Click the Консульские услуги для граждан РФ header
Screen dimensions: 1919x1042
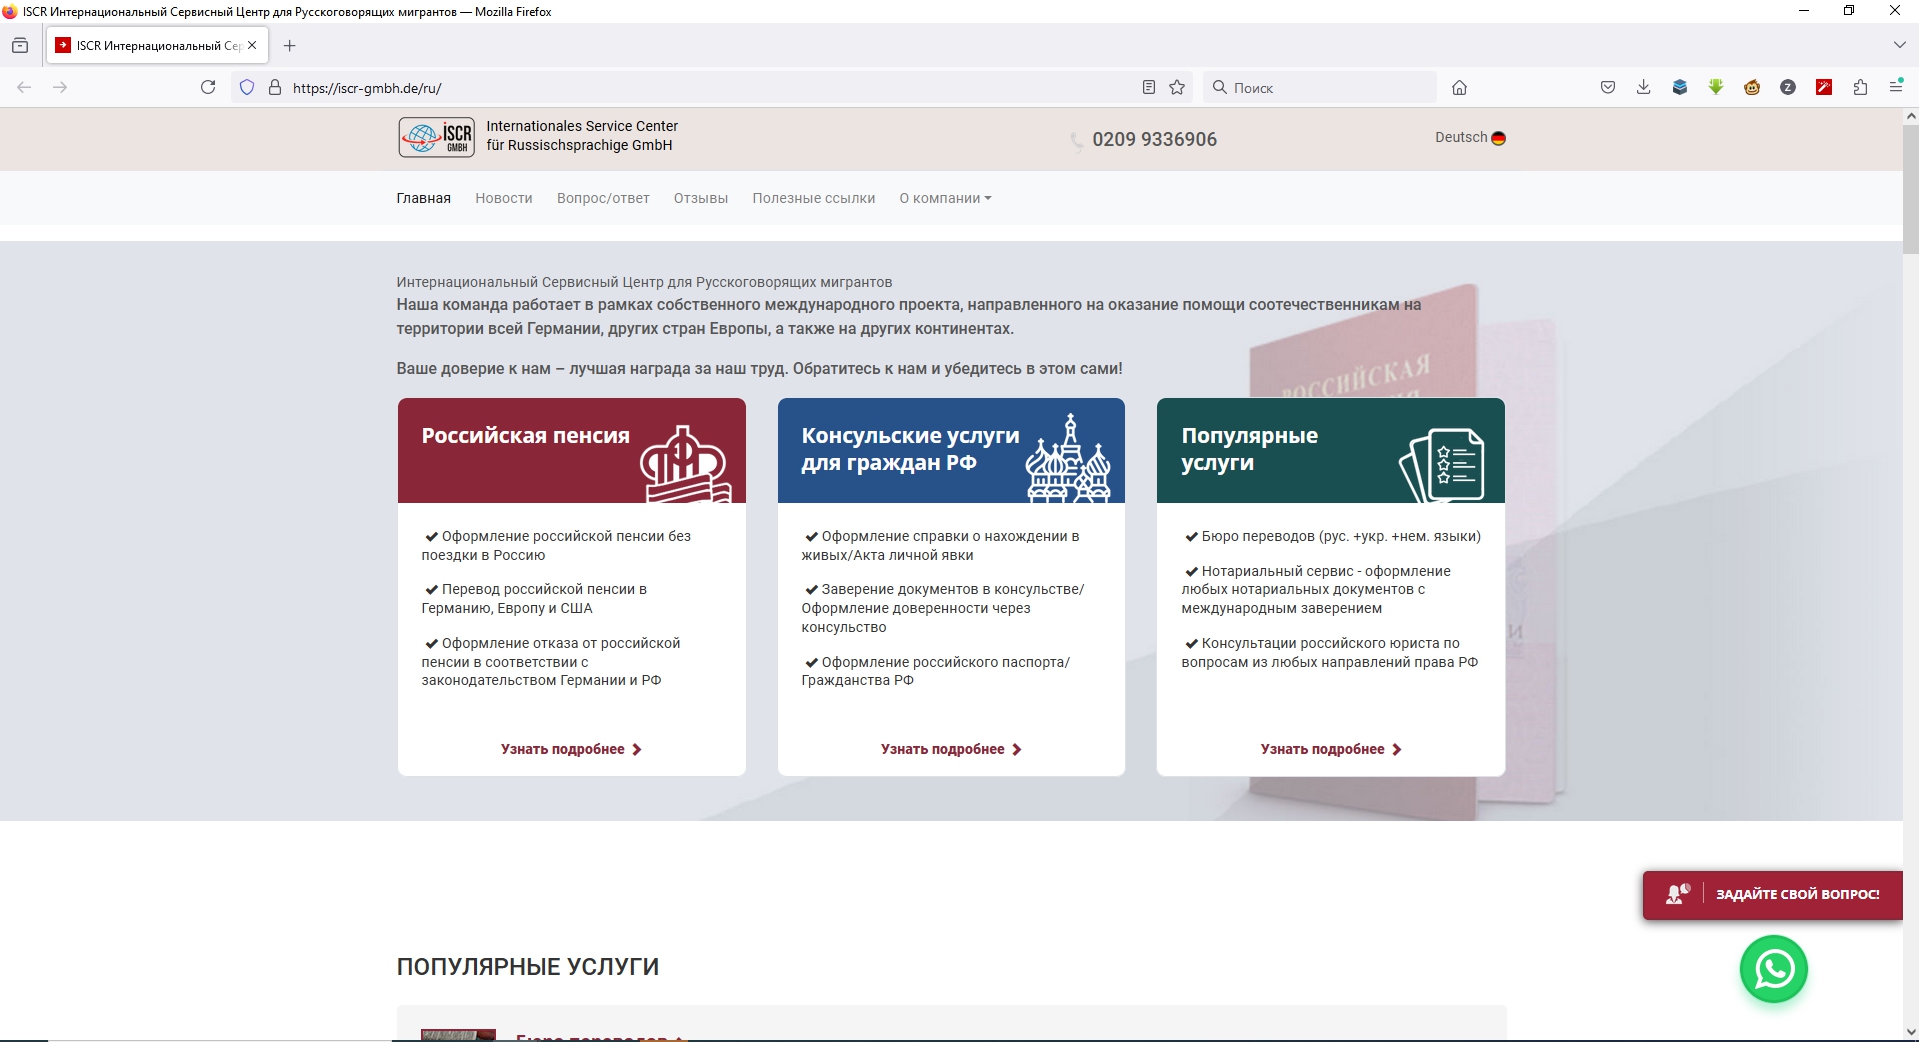951,450
